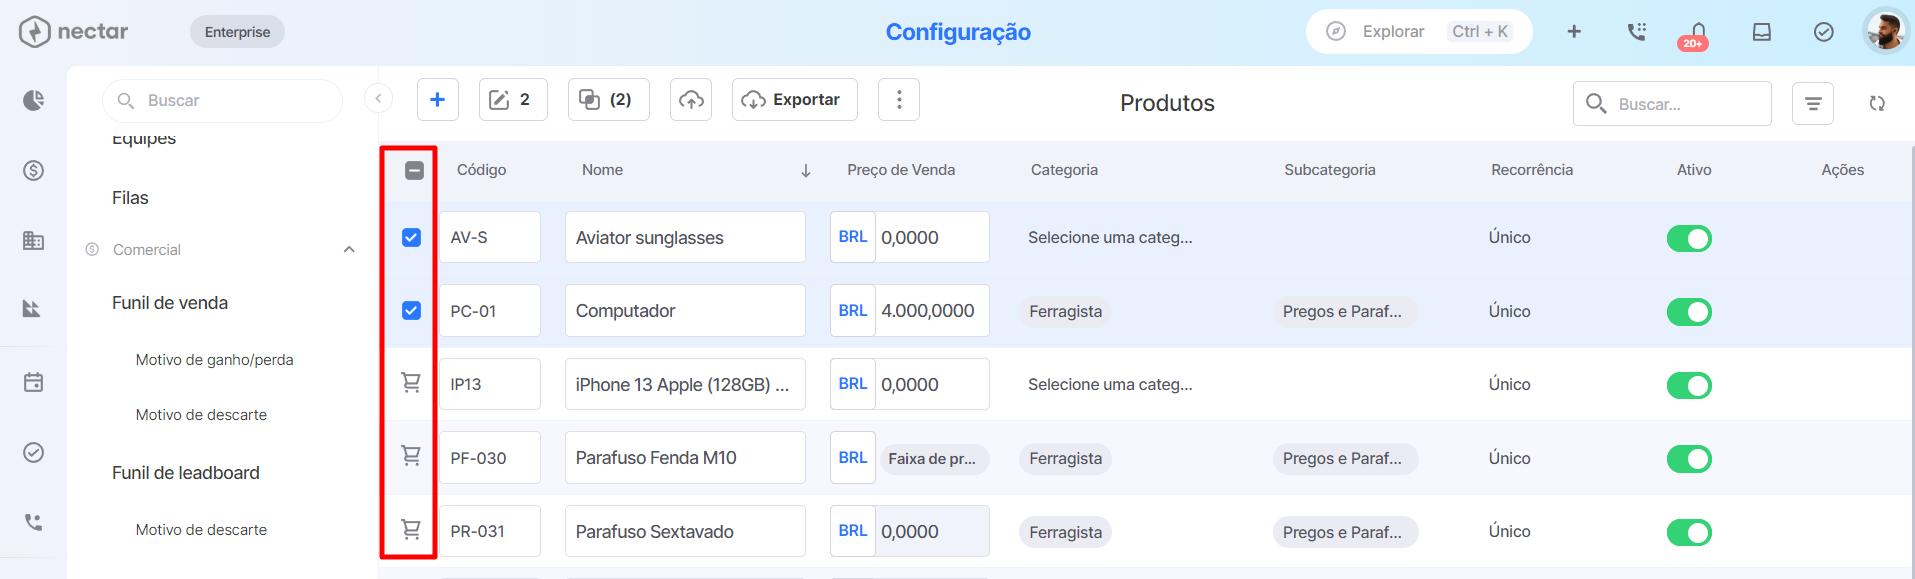The width and height of the screenshot is (1915, 579).
Task: Open BRL currency selector for Aviator sunglasses
Action: click(x=853, y=237)
